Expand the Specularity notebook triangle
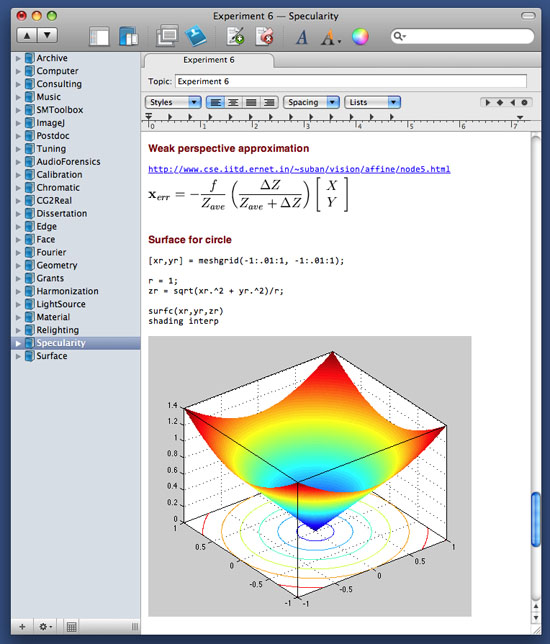Image resolution: width=550 pixels, height=644 pixels. pos(18,343)
